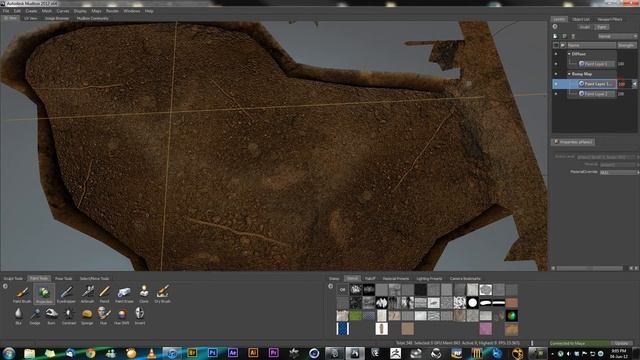Click the Layers panel horizontal scrollbar
640x360 pixels.
click(589, 268)
